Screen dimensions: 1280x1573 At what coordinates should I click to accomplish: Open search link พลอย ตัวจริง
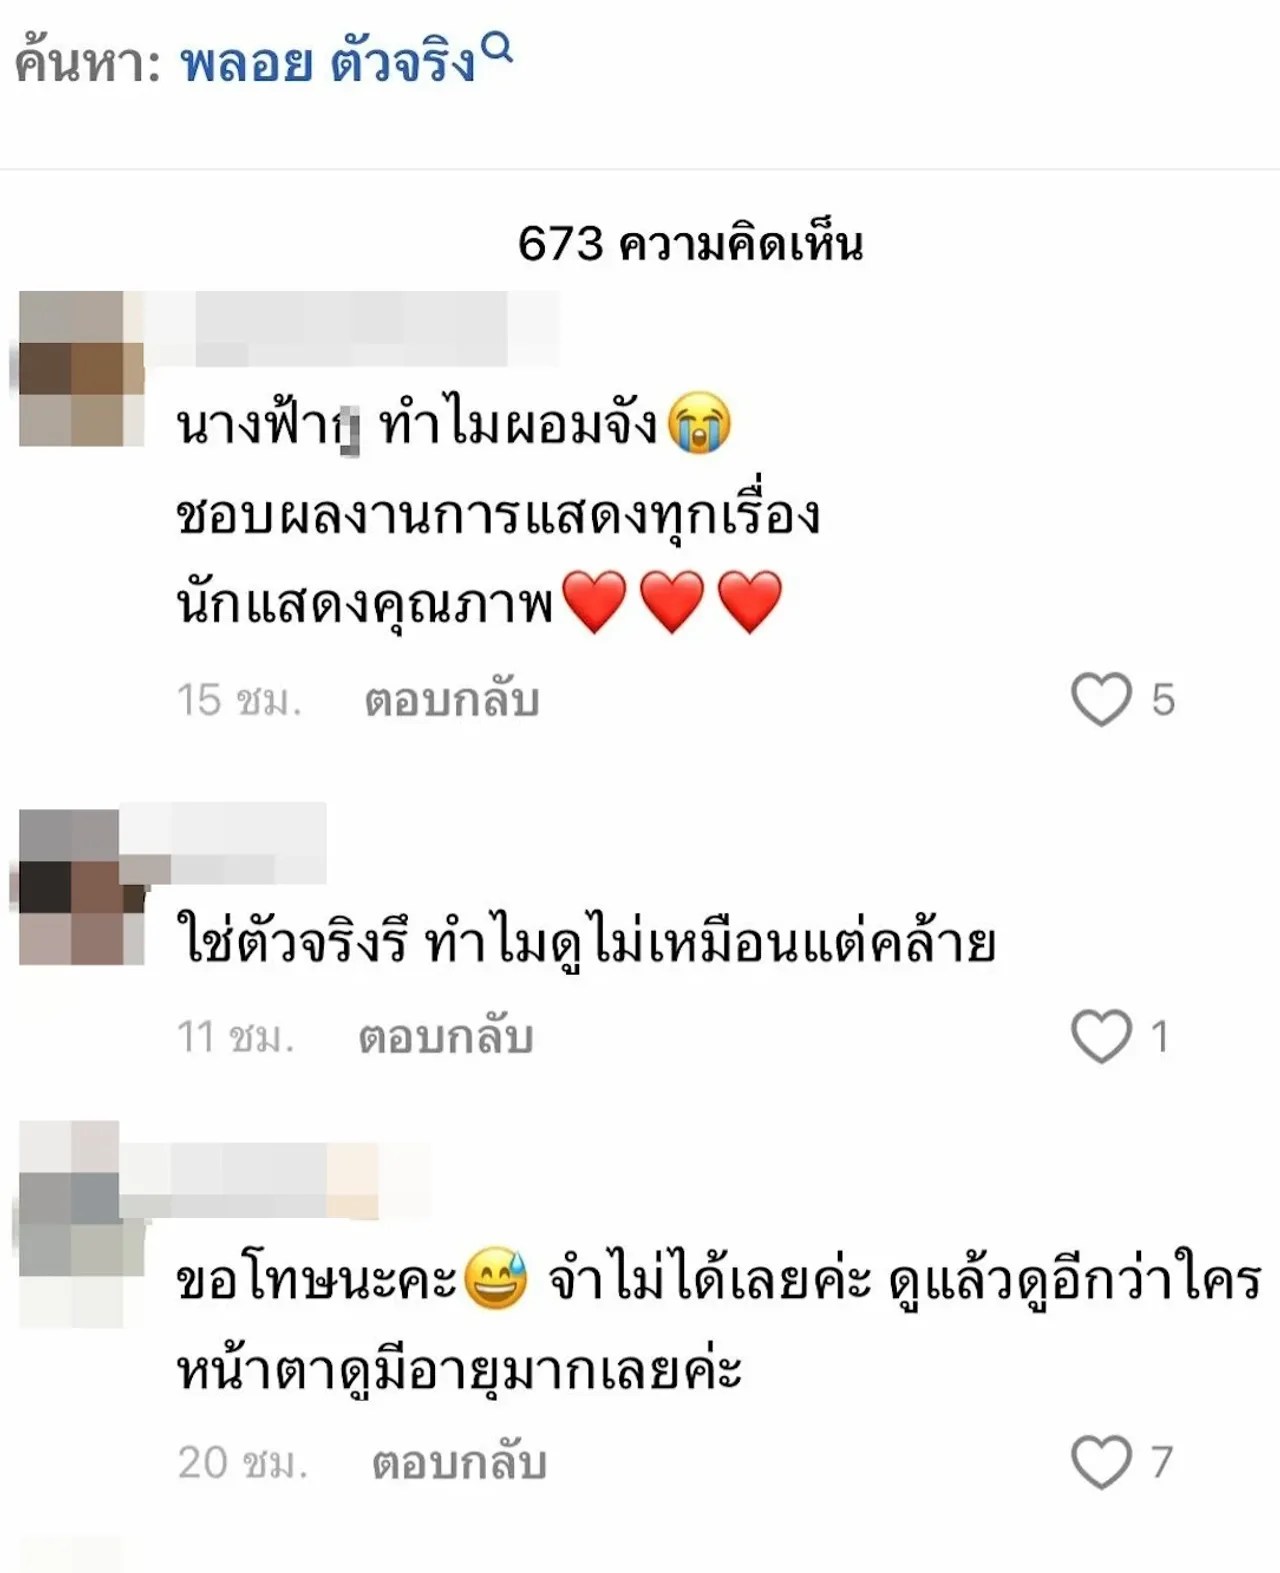328,62
